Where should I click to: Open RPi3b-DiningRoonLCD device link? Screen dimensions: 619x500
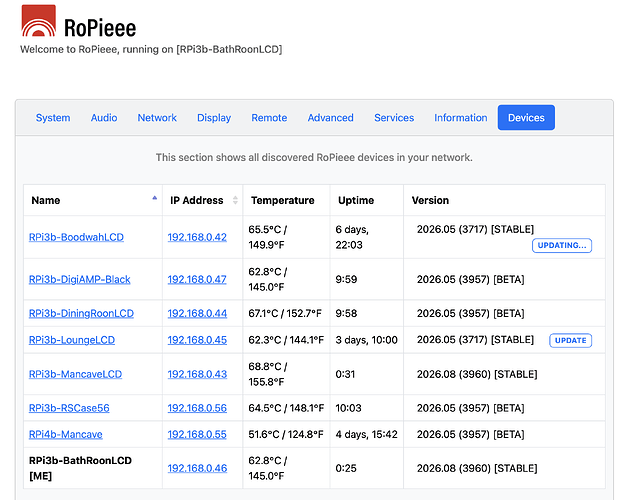coord(81,313)
